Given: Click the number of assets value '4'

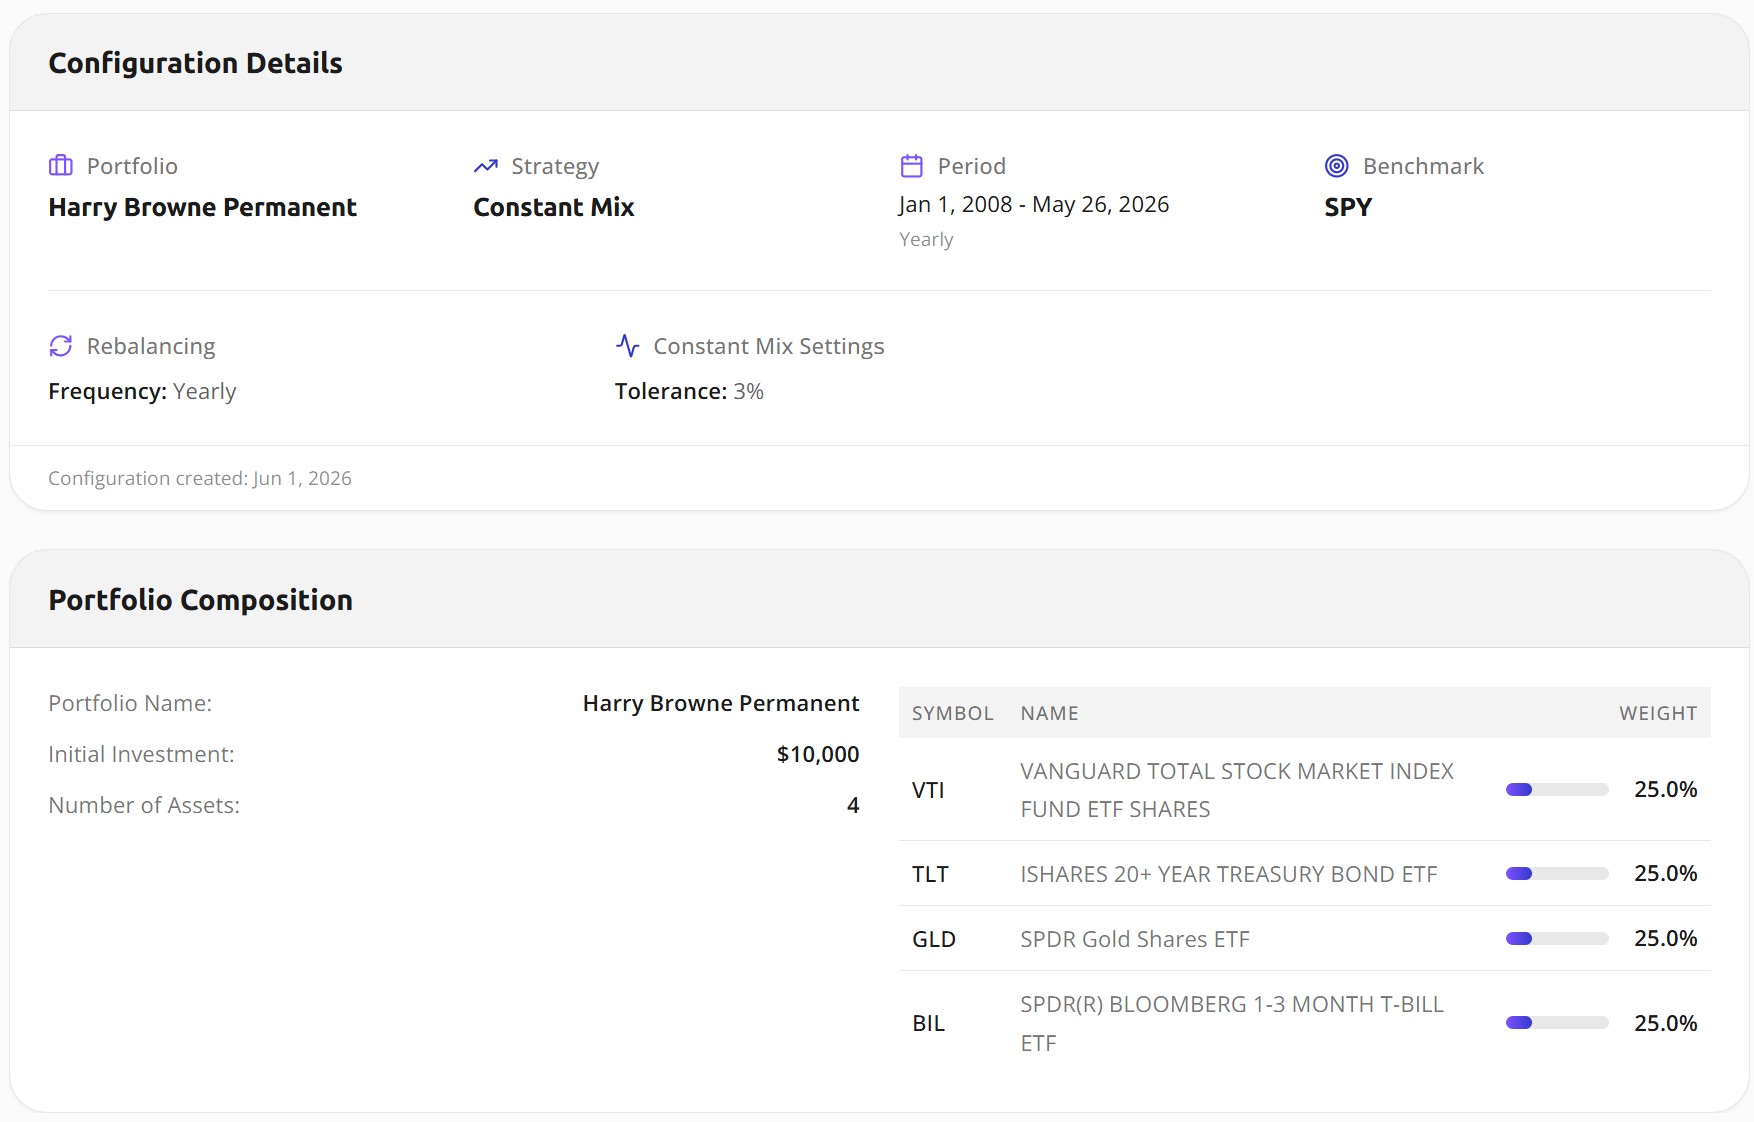Looking at the screenshot, I should click(x=853, y=805).
